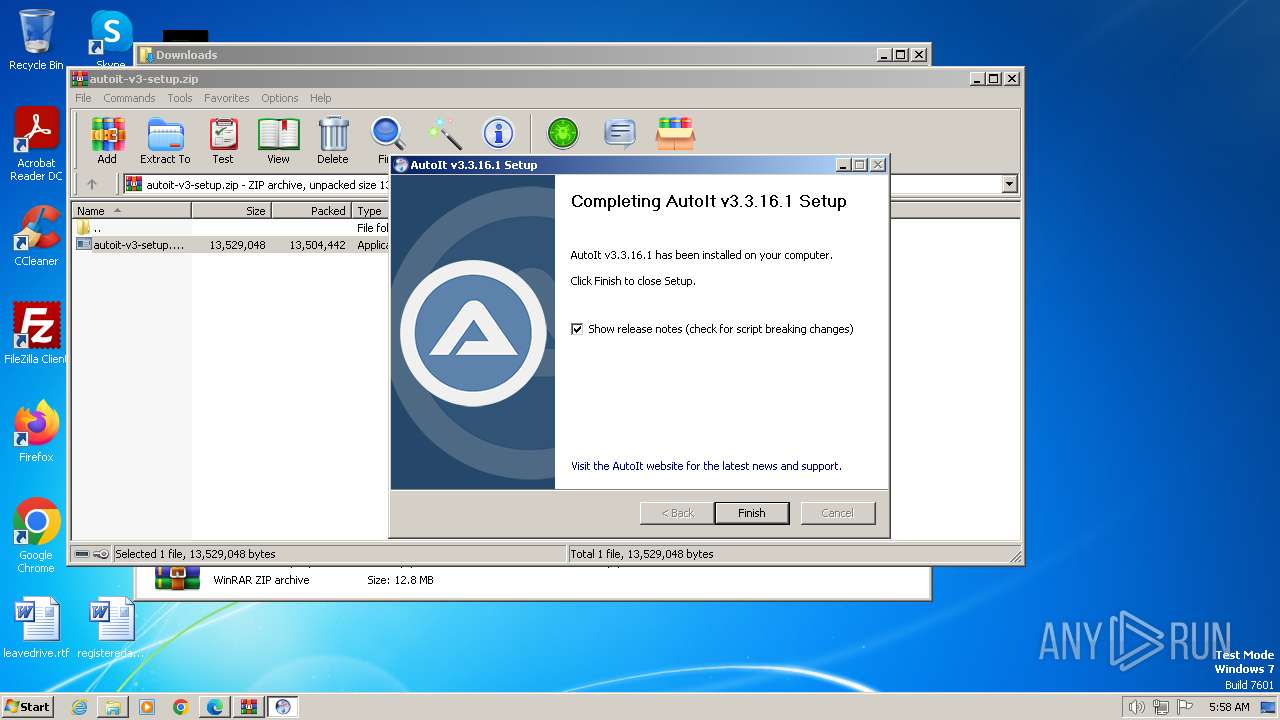Open leavedrive.rtf document on desktop
The height and width of the screenshot is (720, 1280).
[36, 628]
